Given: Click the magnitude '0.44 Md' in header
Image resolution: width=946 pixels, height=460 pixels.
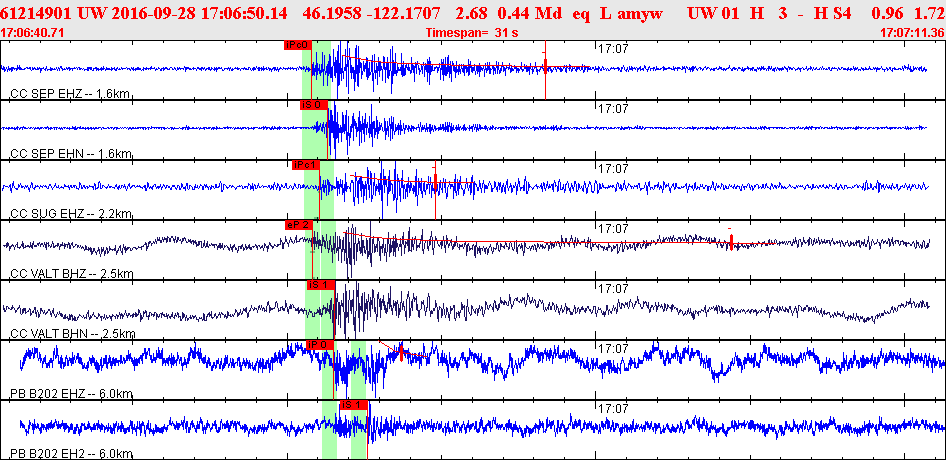Looking at the screenshot, I should pyautogui.click(x=530, y=14).
